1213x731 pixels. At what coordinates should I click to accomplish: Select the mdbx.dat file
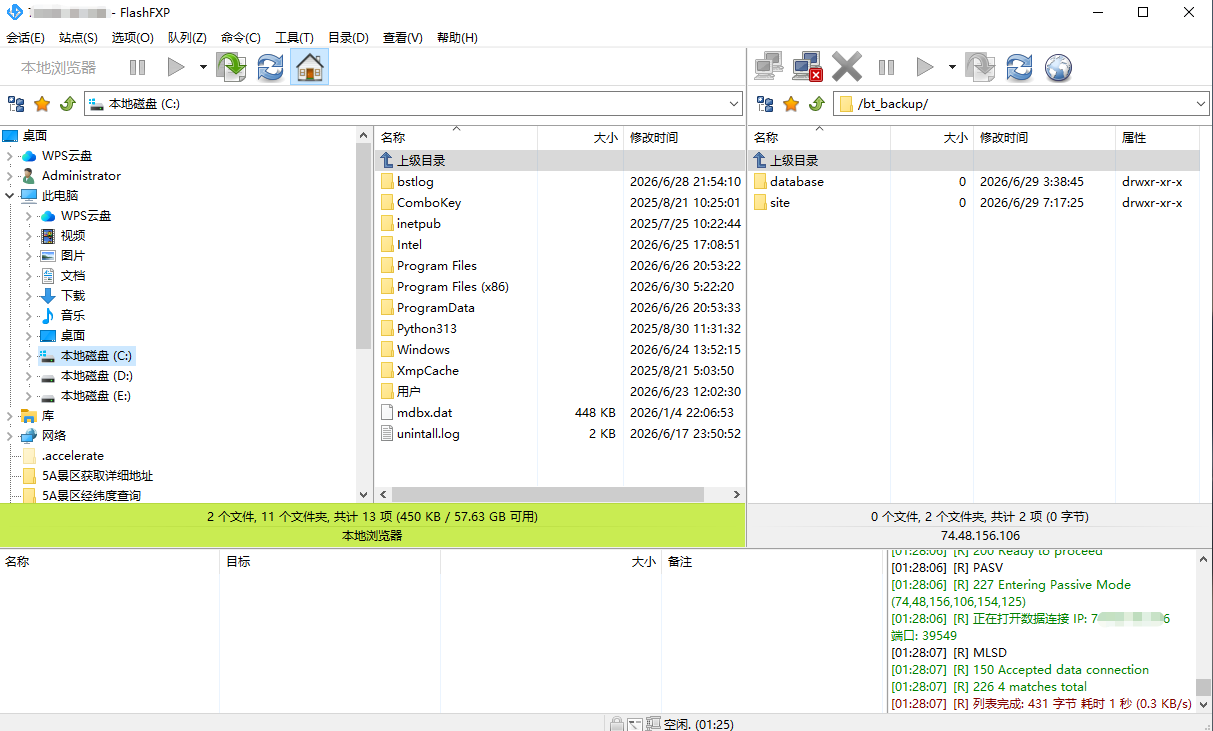[425, 413]
